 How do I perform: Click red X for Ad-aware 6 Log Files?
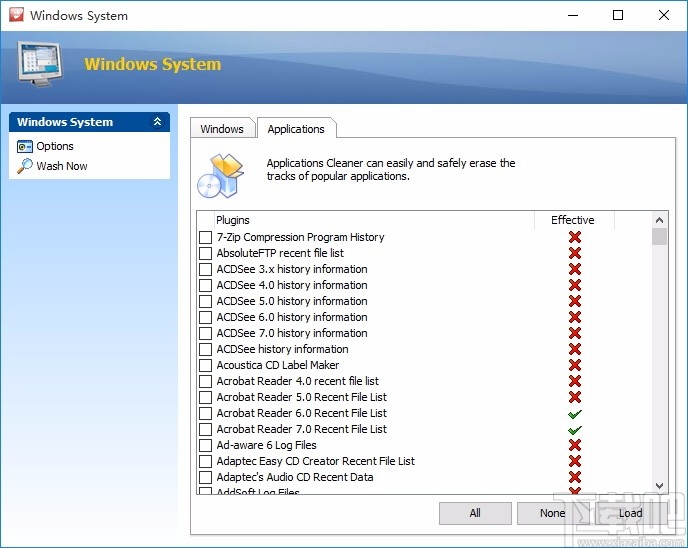pyautogui.click(x=575, y=445)
